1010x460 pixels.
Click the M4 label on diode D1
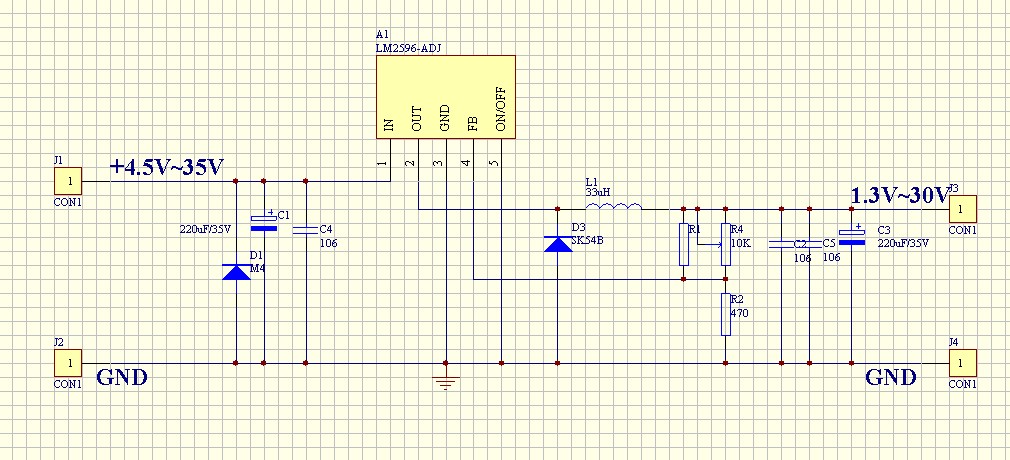click(x=258, y=268)
